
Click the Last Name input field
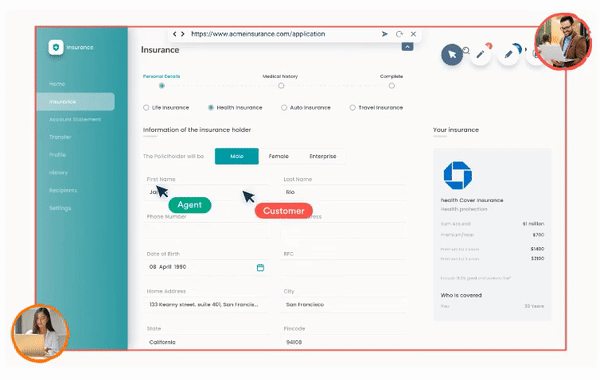coord(343,192)
